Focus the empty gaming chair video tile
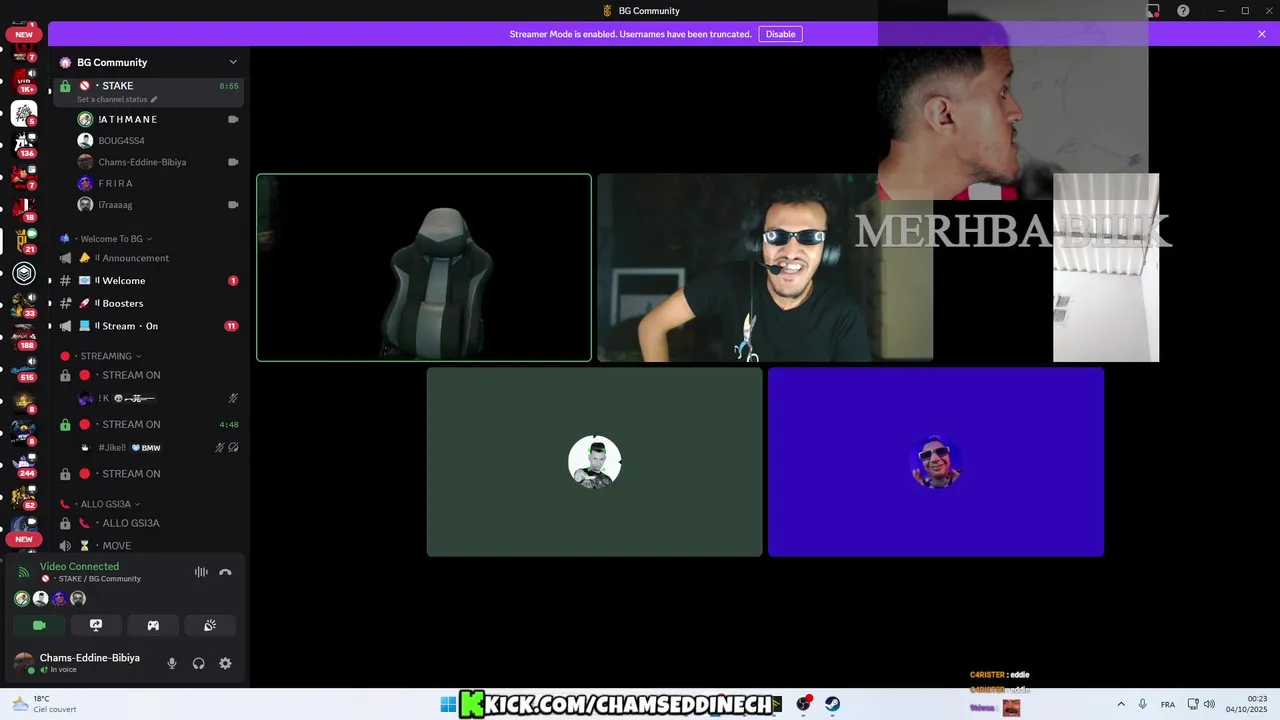The image size is (1280, 720). point(424,268)
